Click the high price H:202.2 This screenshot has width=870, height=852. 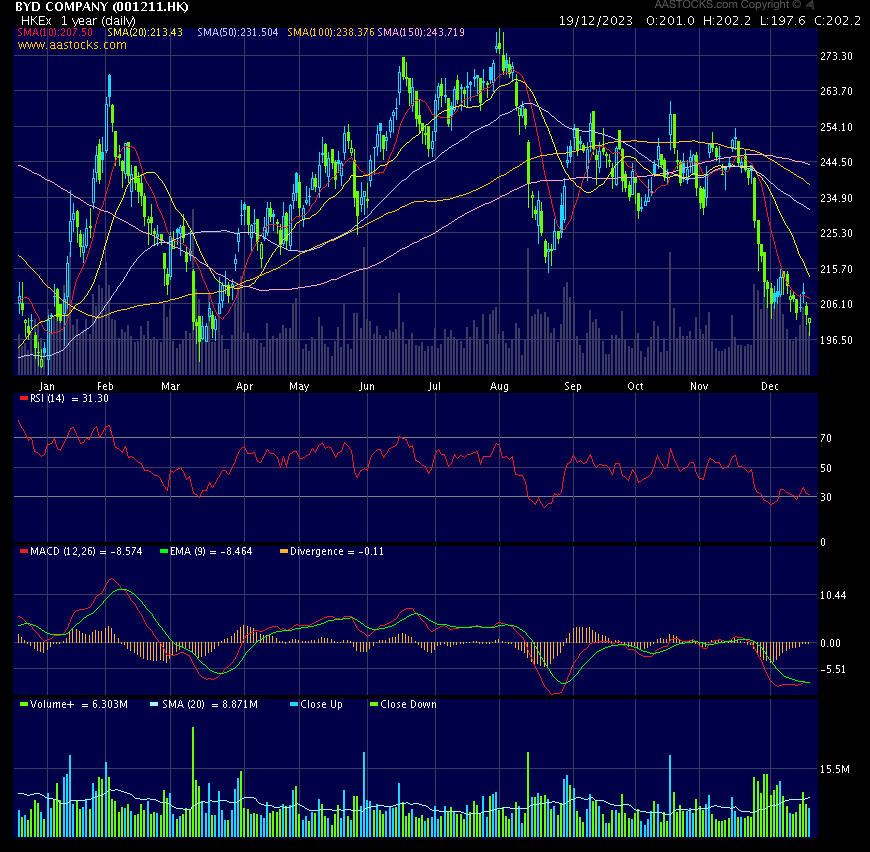point(726,21)
